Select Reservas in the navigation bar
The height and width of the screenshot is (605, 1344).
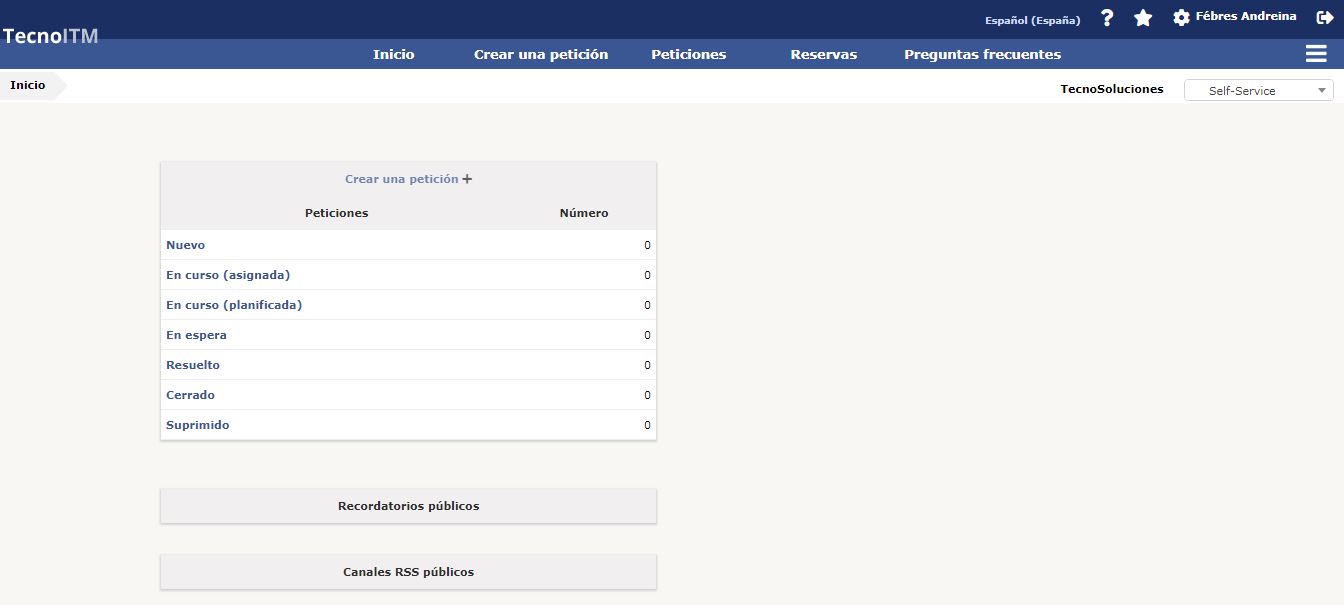(823, 55)
